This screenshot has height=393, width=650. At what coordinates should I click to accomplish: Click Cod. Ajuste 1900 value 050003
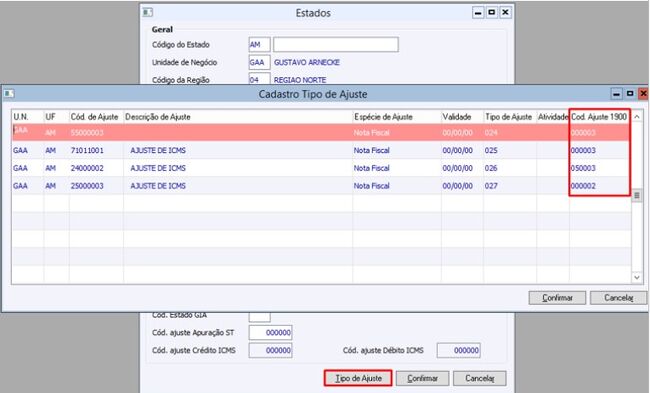583,168
